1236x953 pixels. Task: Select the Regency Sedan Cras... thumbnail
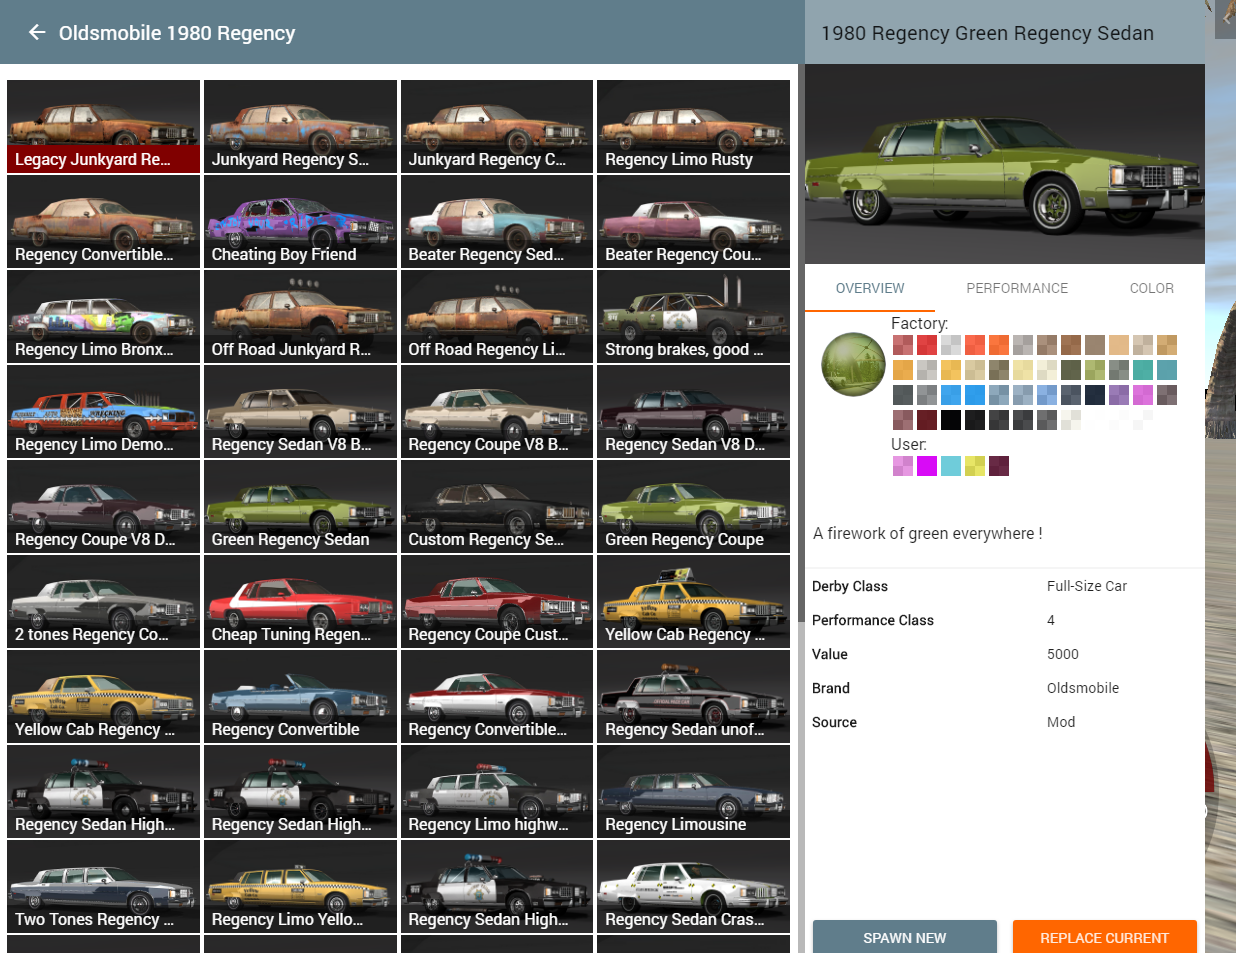pyautogui.click(x=693, y=886)
